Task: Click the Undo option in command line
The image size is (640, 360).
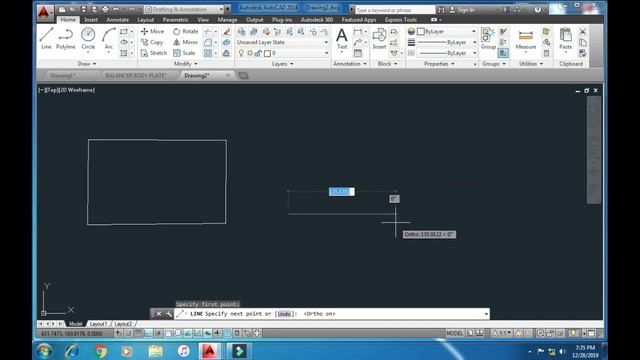Action: (x=284, y=314)
